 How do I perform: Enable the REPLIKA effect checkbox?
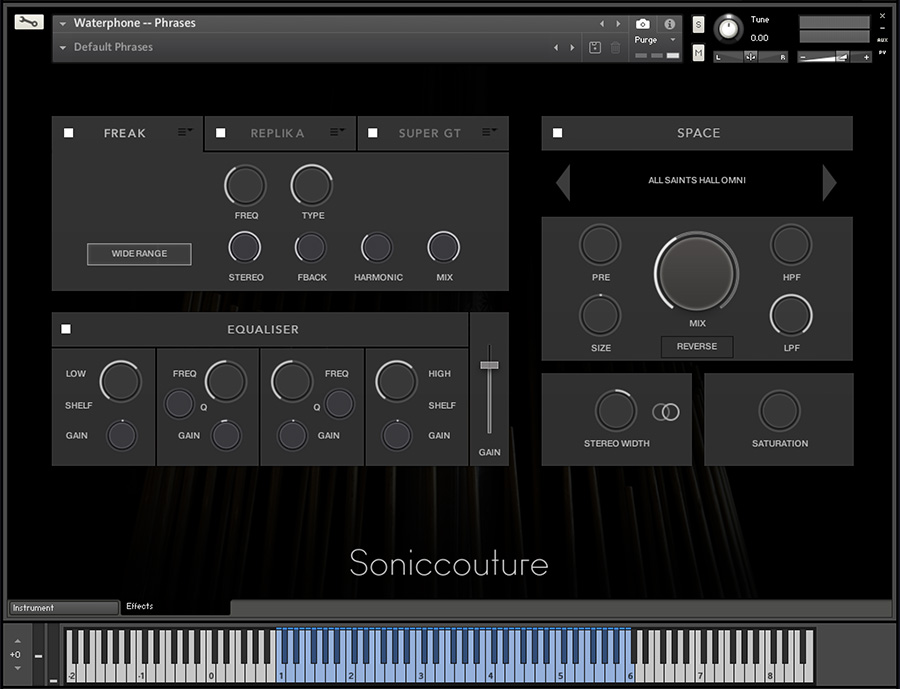(220, 133)
